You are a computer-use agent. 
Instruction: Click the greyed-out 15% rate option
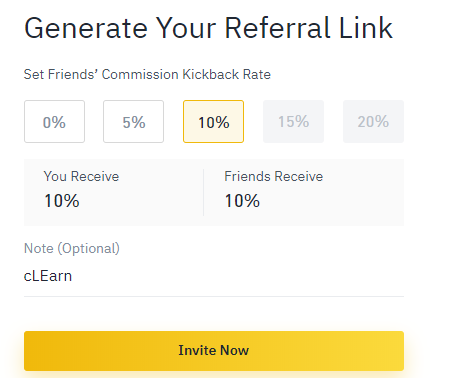point(293,122)
